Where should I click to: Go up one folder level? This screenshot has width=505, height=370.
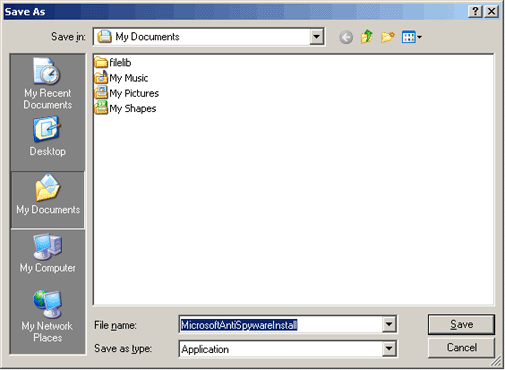tap(367, 37)
